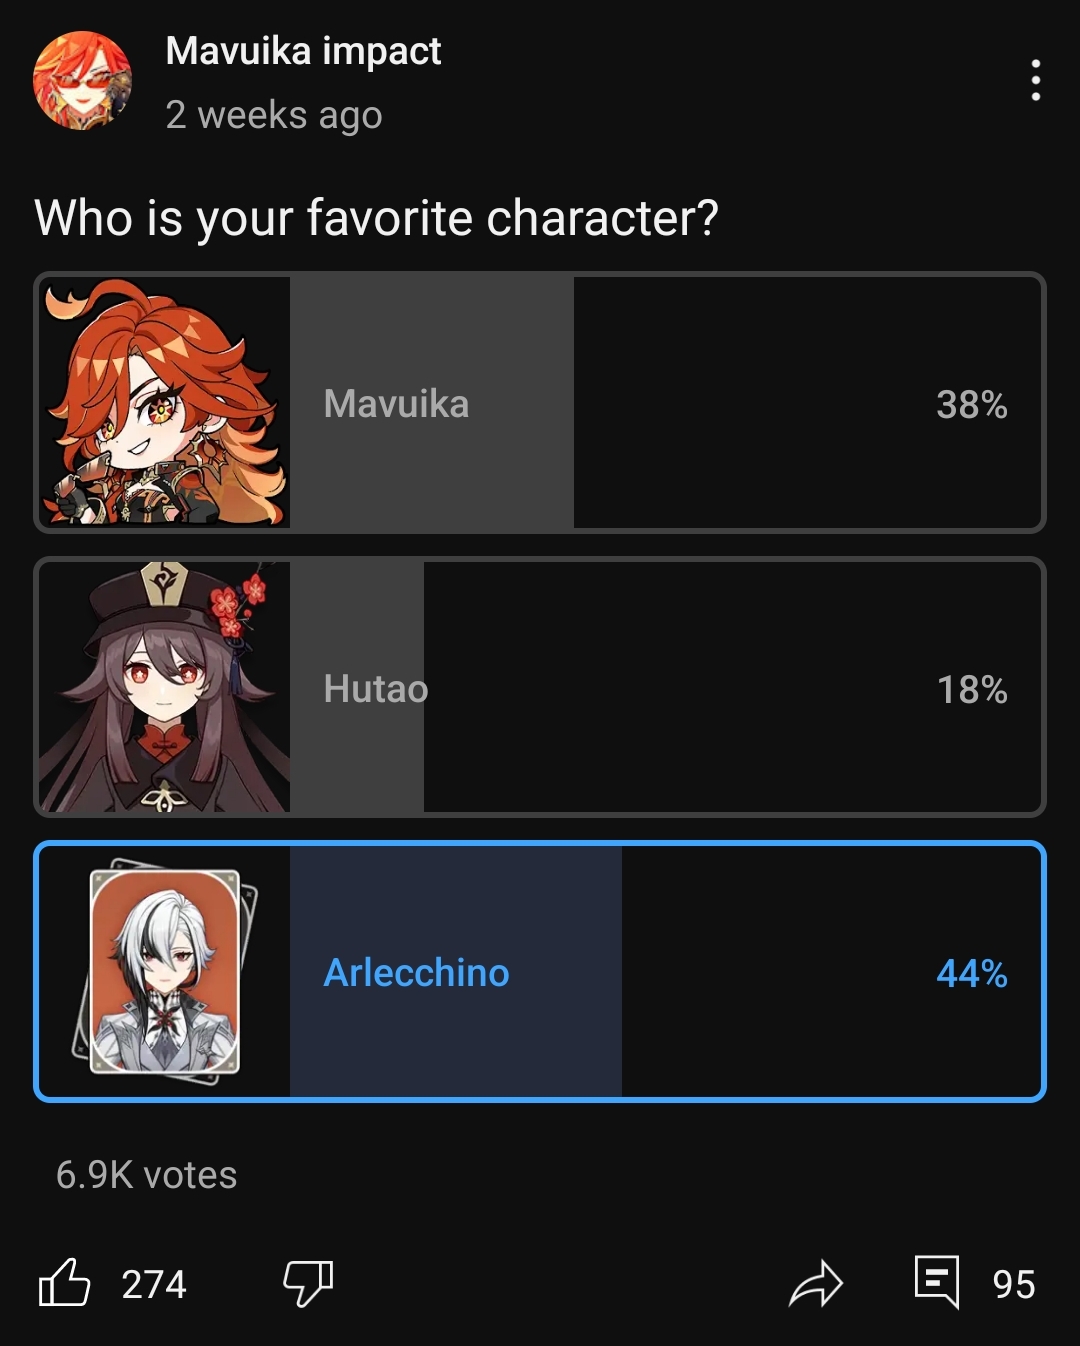The width and height of the screenshot is (1080, 1346).
Task: Tap the 18% result for Hutao
Action: 972,689
